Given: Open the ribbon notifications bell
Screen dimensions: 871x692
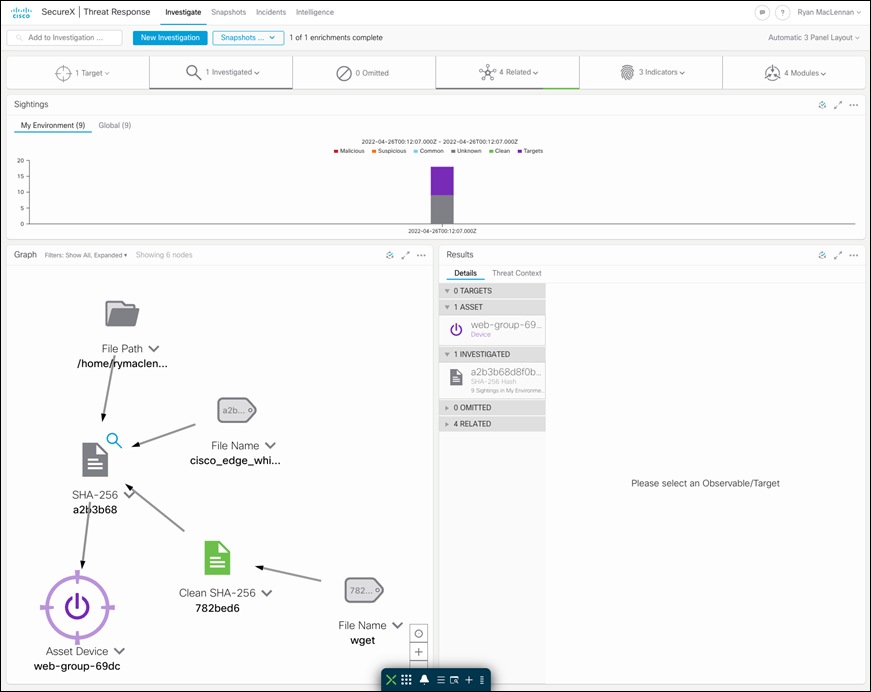Looking at the screenshot, I should coord(424,680).
